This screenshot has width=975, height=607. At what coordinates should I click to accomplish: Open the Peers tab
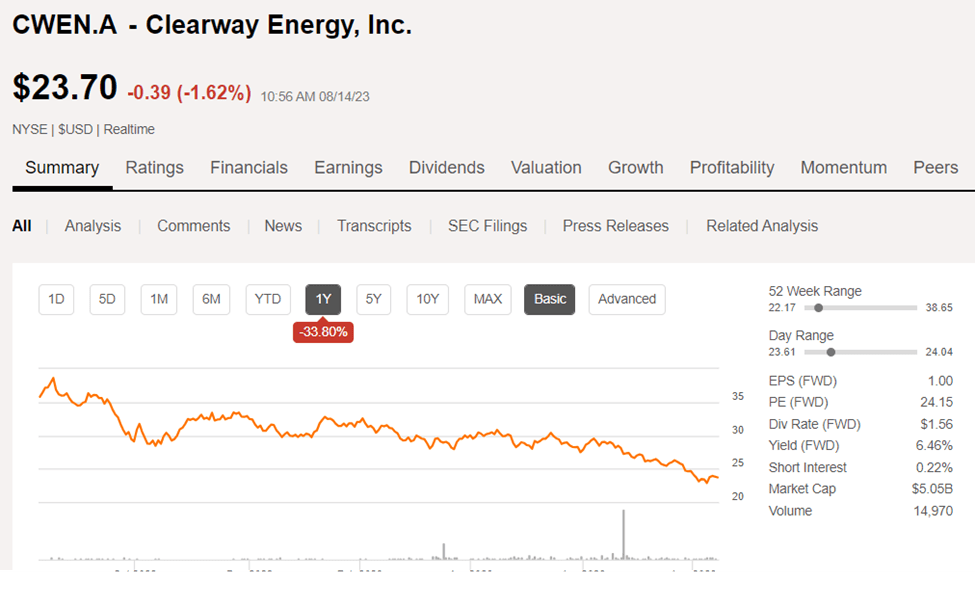pyautogui.click(x=935, y=168)
